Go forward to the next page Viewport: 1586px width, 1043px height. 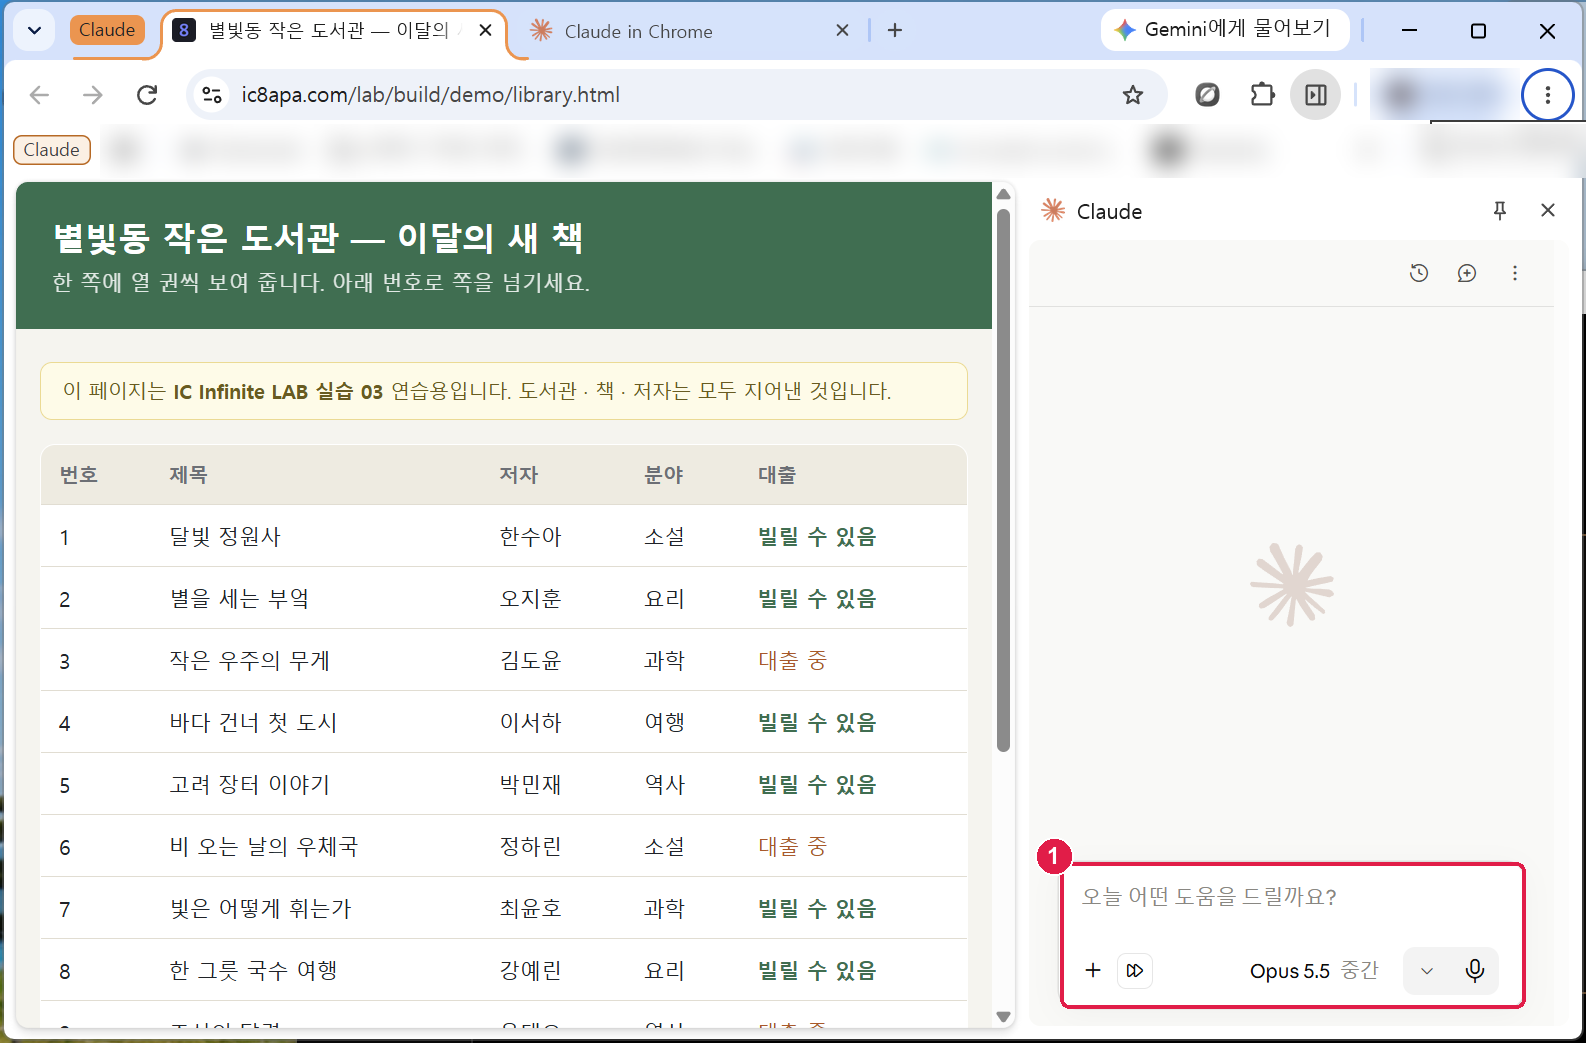pos(93,95)
